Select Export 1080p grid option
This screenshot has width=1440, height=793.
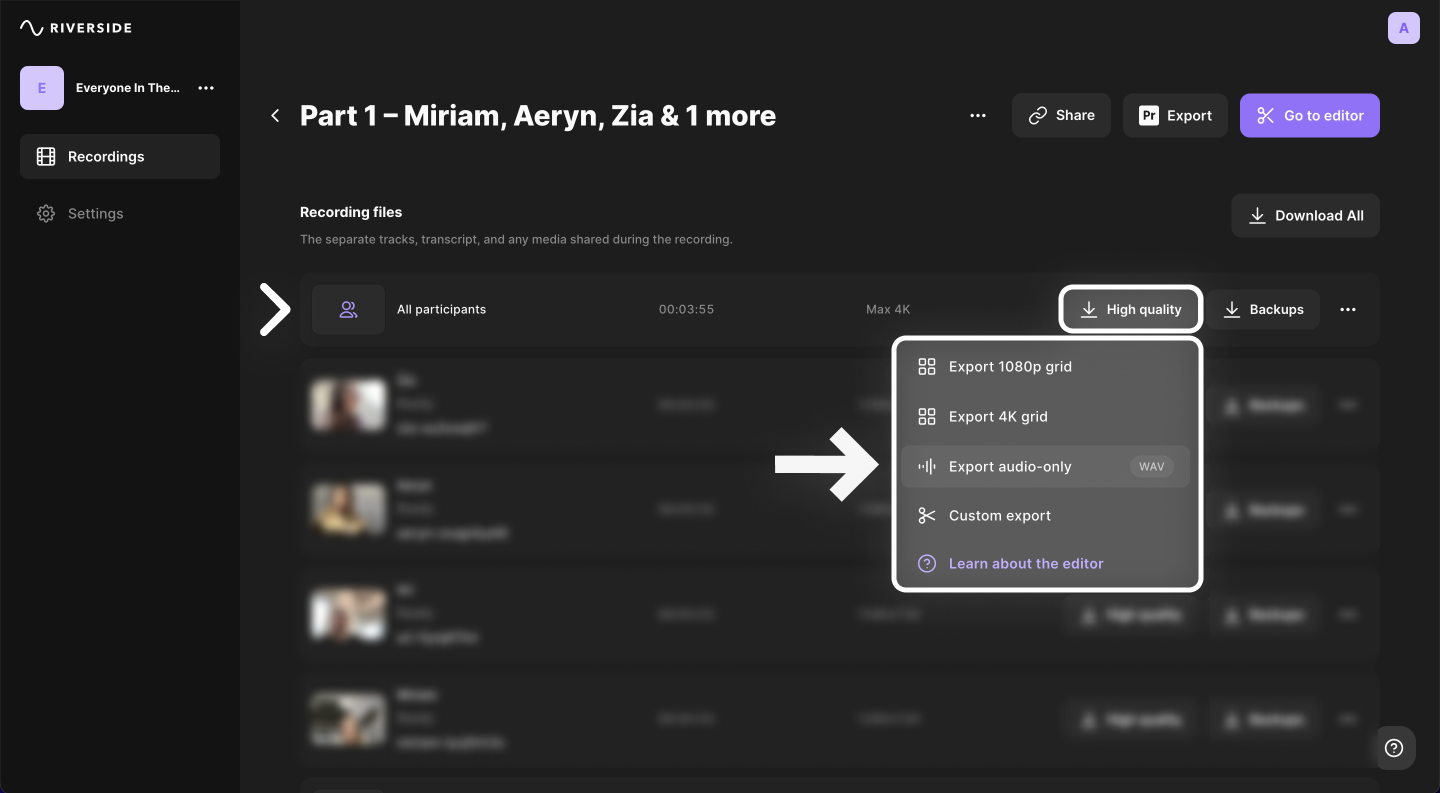click(1010, 367)
